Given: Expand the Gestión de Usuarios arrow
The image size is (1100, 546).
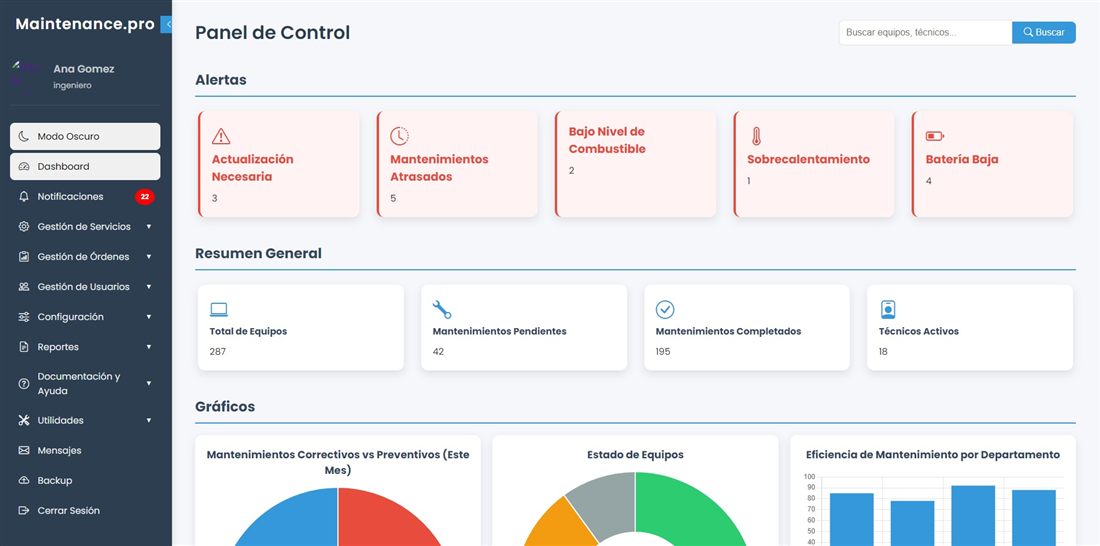Looking at the screenshot, I should (x=149, y=287).
